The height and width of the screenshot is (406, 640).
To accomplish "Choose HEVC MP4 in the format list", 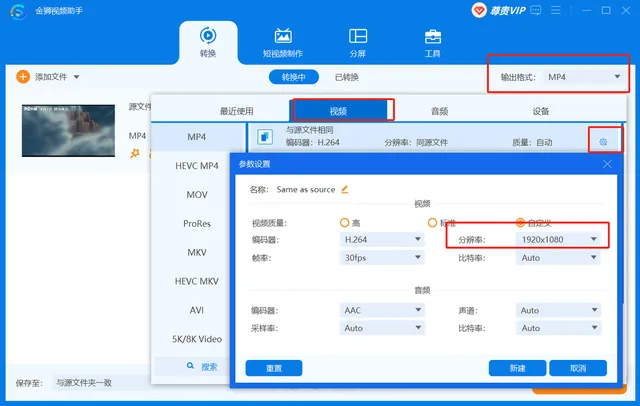I will click(x=197, y=166).
